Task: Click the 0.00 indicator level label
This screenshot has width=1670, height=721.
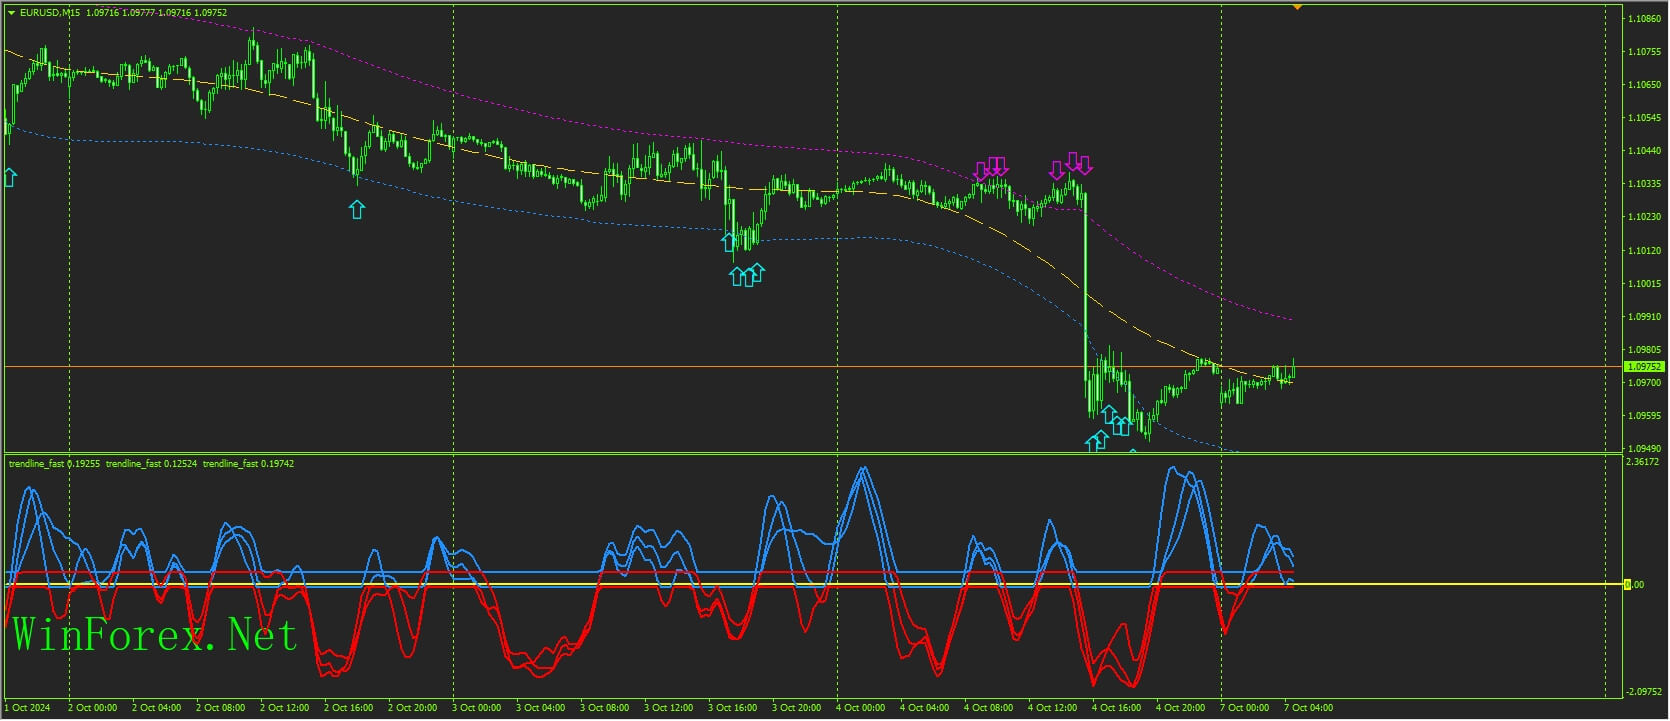Action: click(1634, 585)
